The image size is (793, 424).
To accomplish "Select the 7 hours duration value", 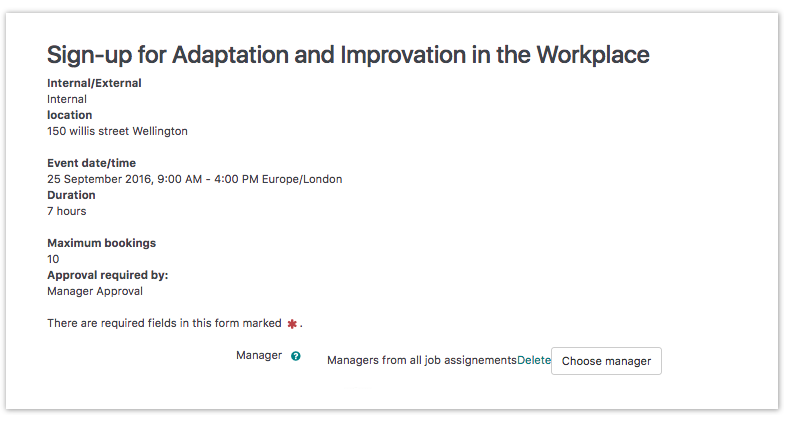I will (x=67, y=211).
